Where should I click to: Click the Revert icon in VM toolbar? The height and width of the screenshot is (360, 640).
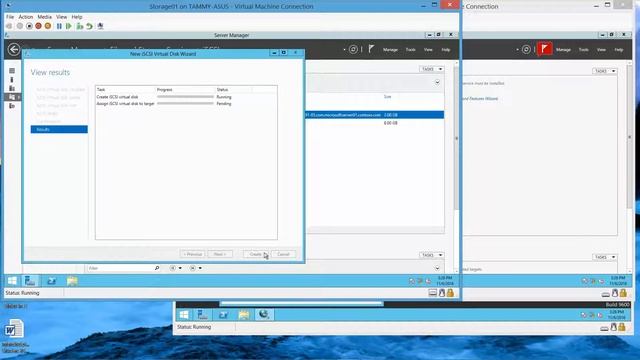tap(89, 26)
